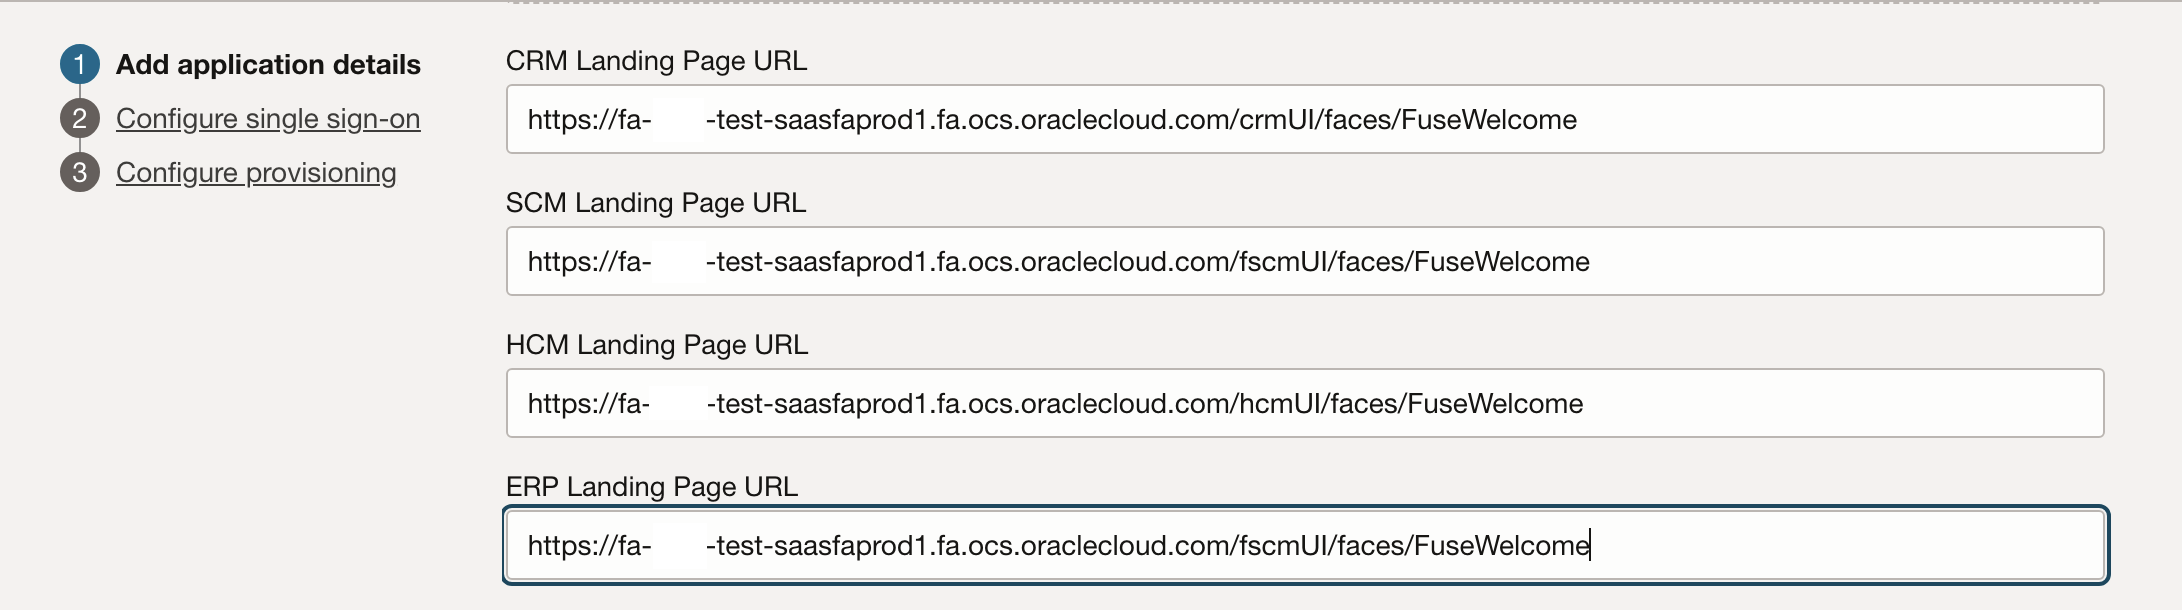The height and width of the screenshot is (610, 2182).
Task: Click the grey circle beside Configure single sign-on
Action: 82,118
